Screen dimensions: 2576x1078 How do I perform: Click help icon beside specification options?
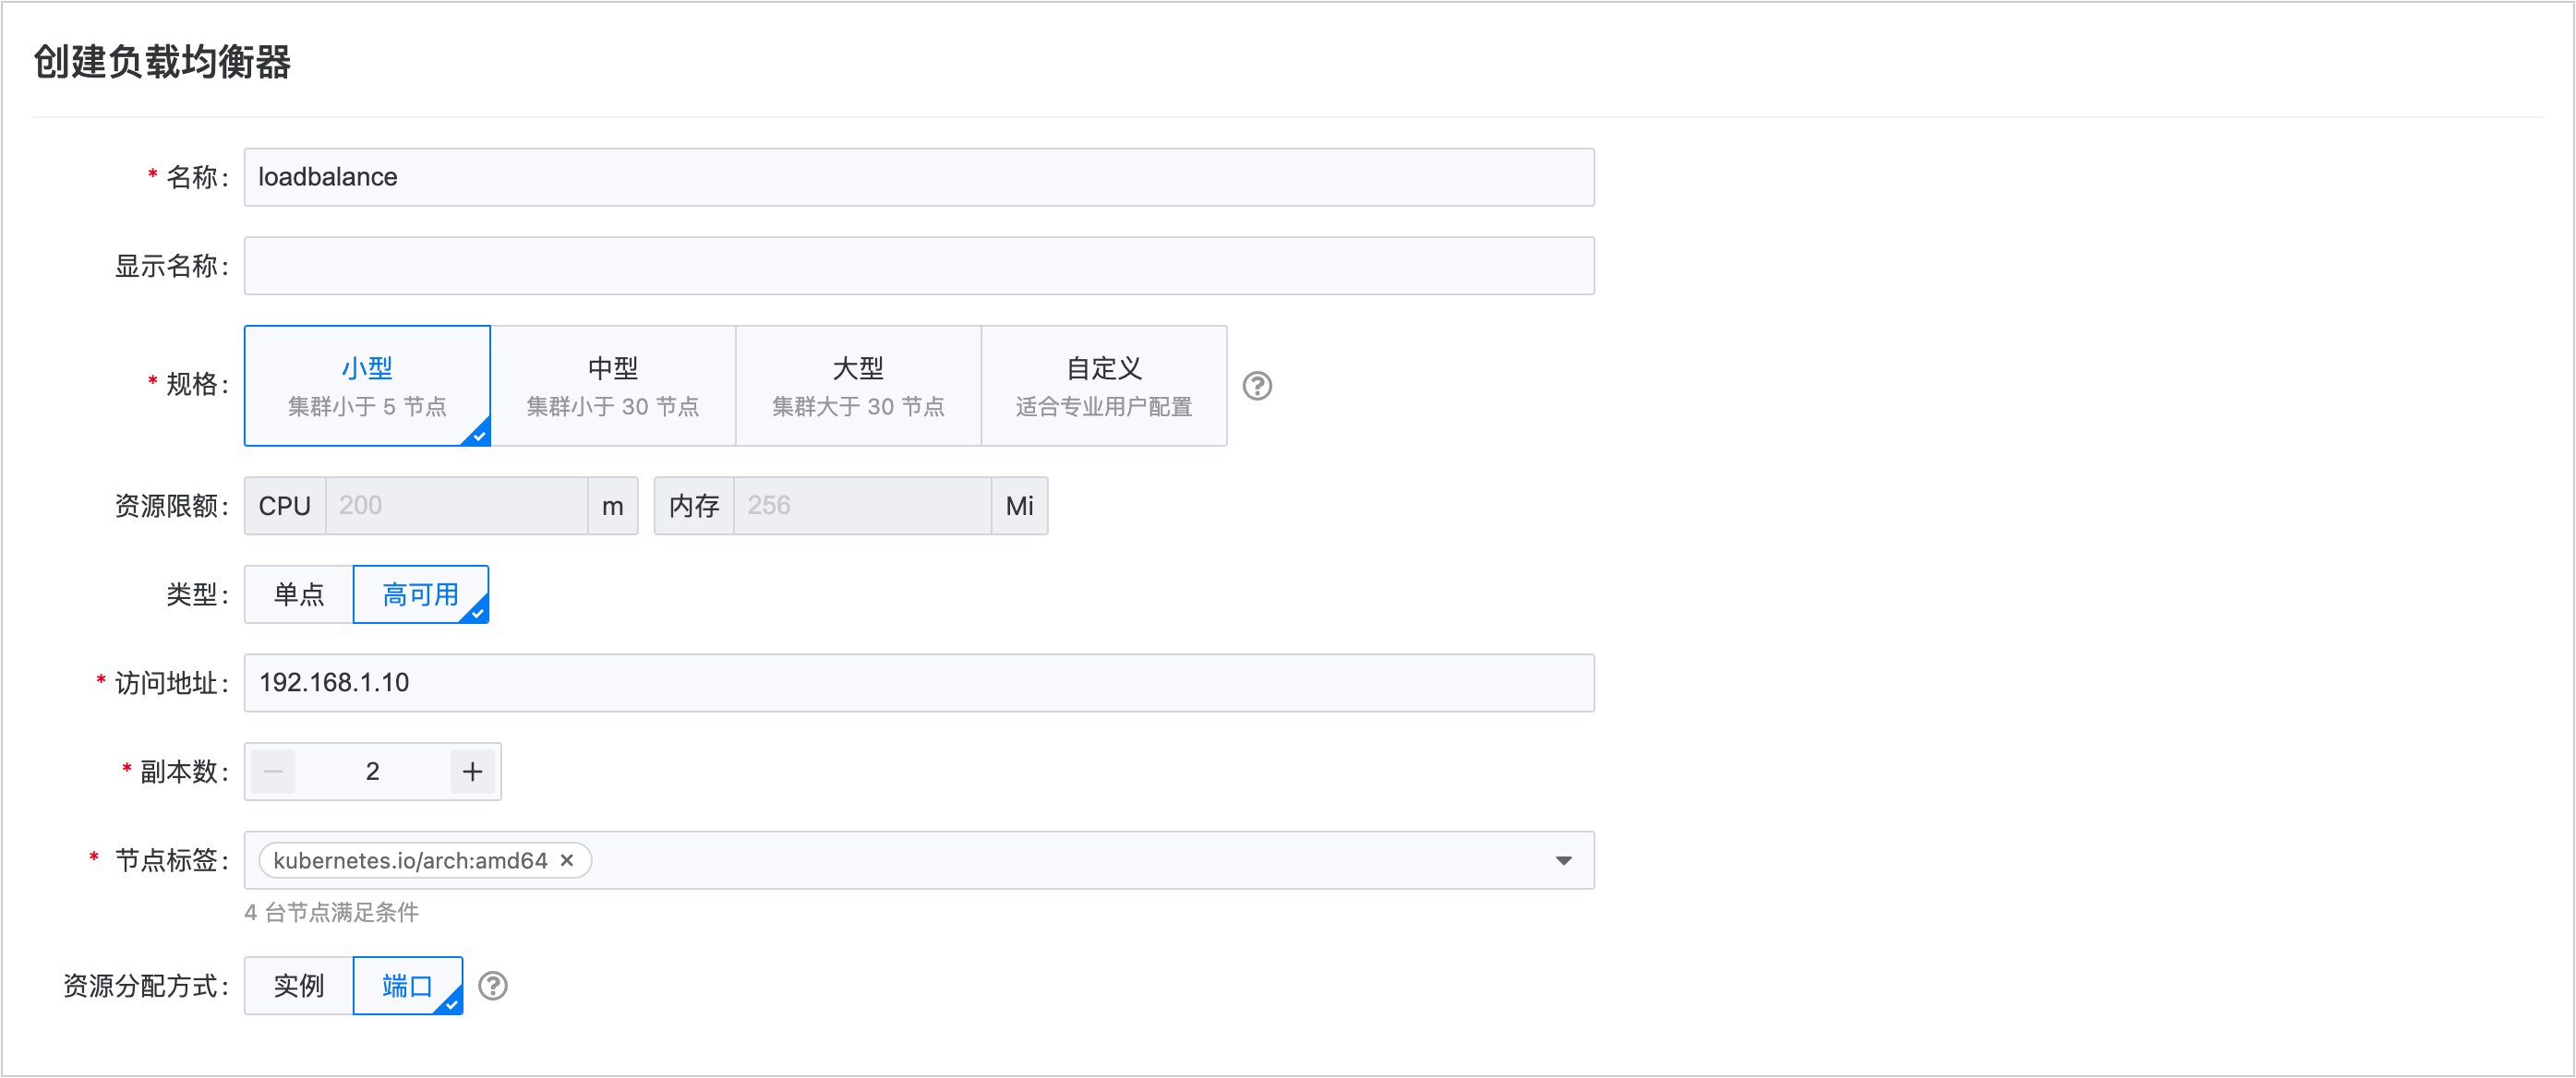point(1257,386)
